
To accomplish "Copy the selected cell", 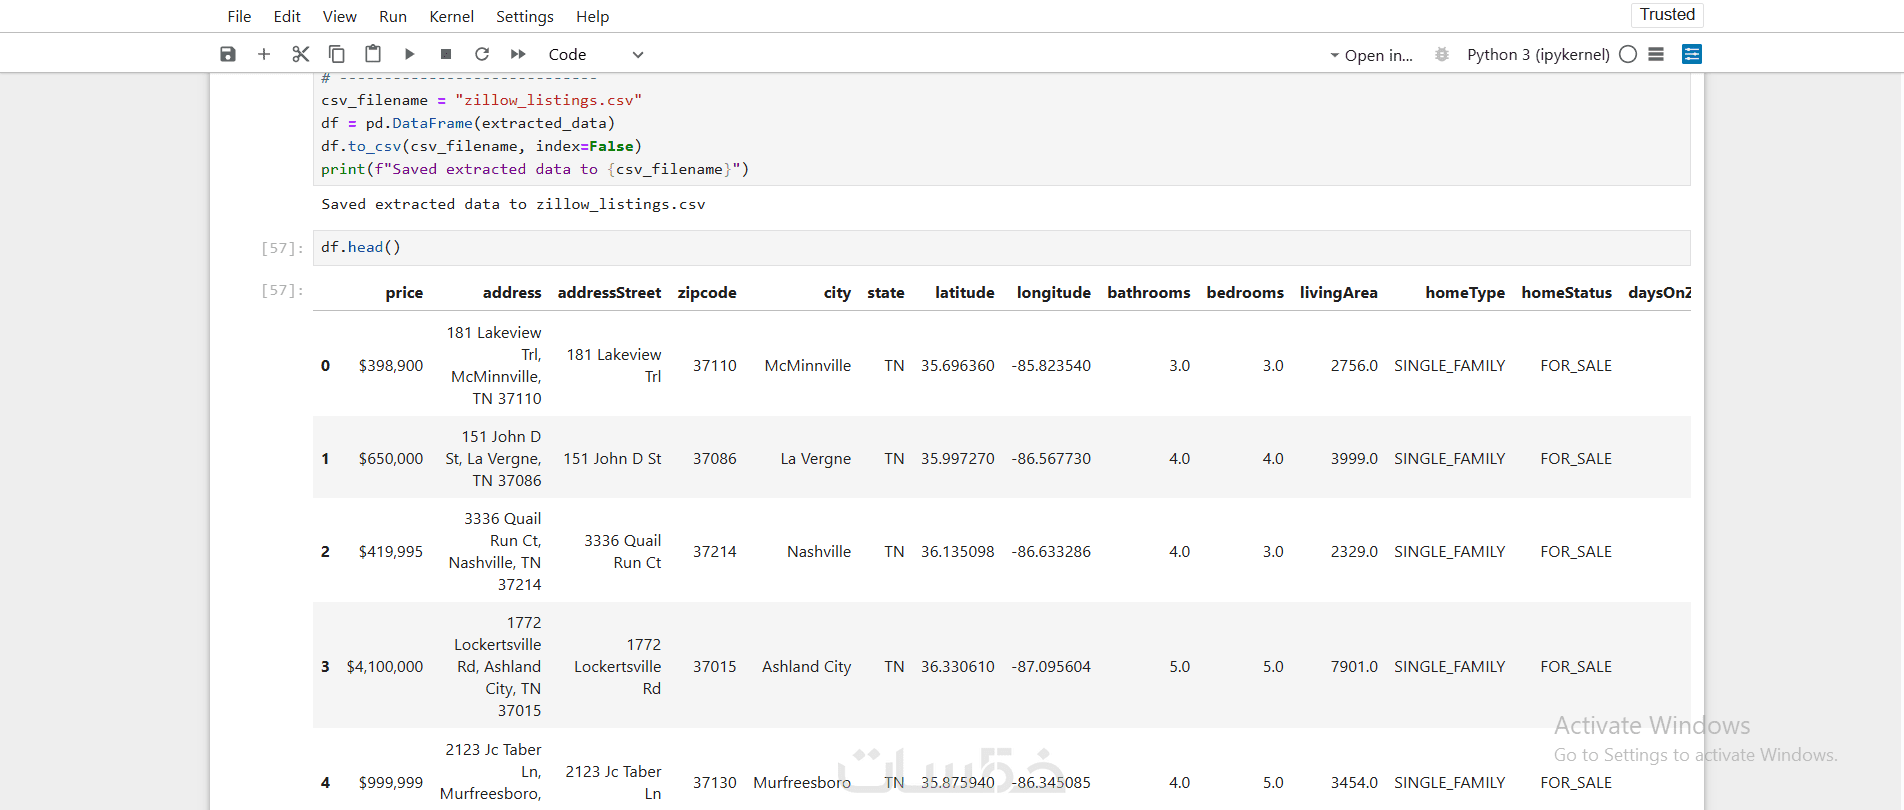I will tap(337, 54).
